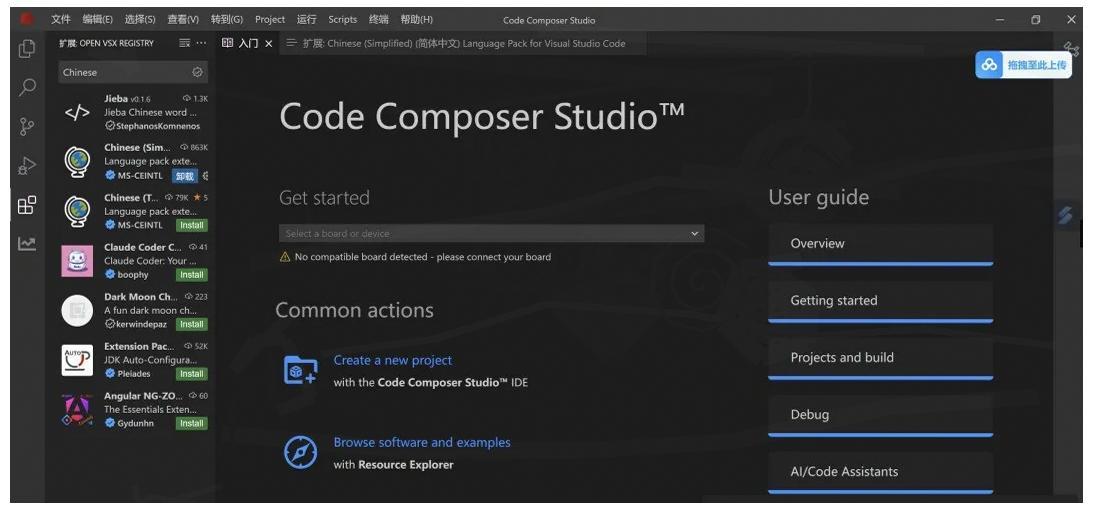Open the extensions panel more actions ellipsis
The image size is (1093, 511).
(x=201, y=43)
